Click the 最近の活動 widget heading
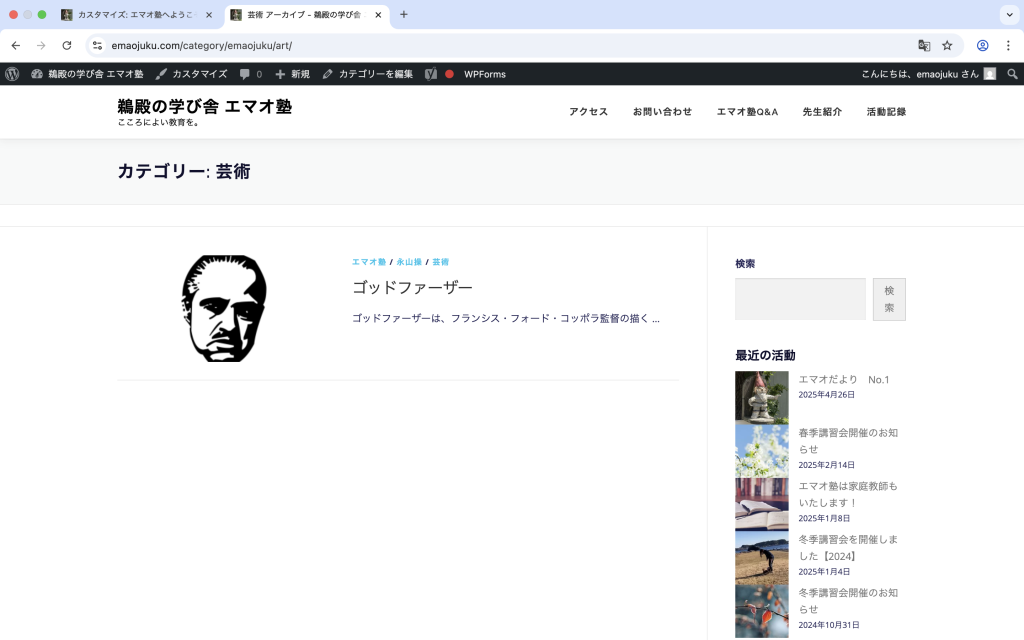Screen dimensions: 1024x640 pyautogui.click(x=765, y=355)
